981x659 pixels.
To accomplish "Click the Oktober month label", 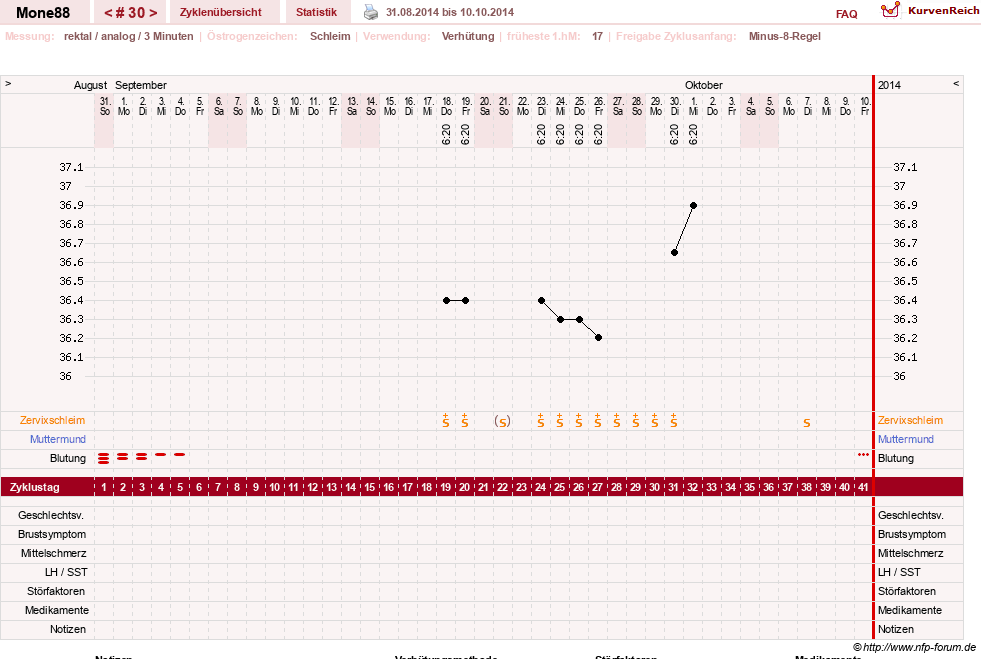I will [x=704, y=85].
